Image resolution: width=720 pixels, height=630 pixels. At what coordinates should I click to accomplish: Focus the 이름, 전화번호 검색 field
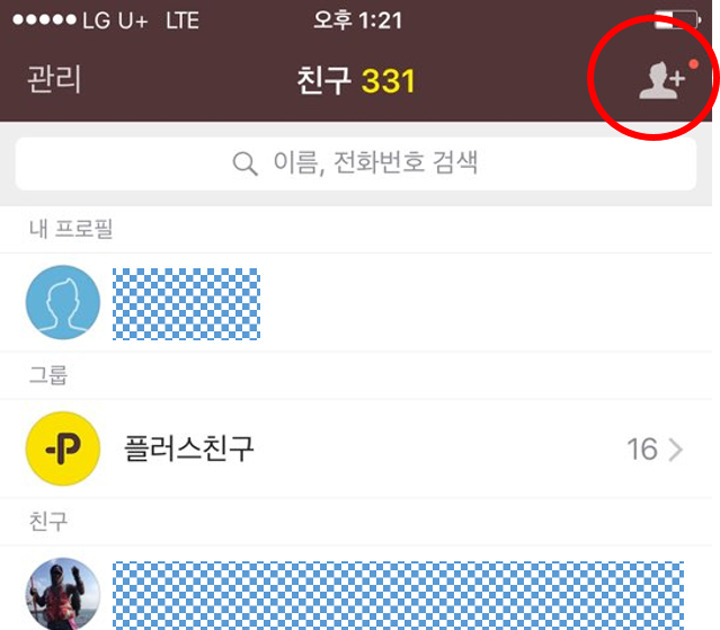356,163
